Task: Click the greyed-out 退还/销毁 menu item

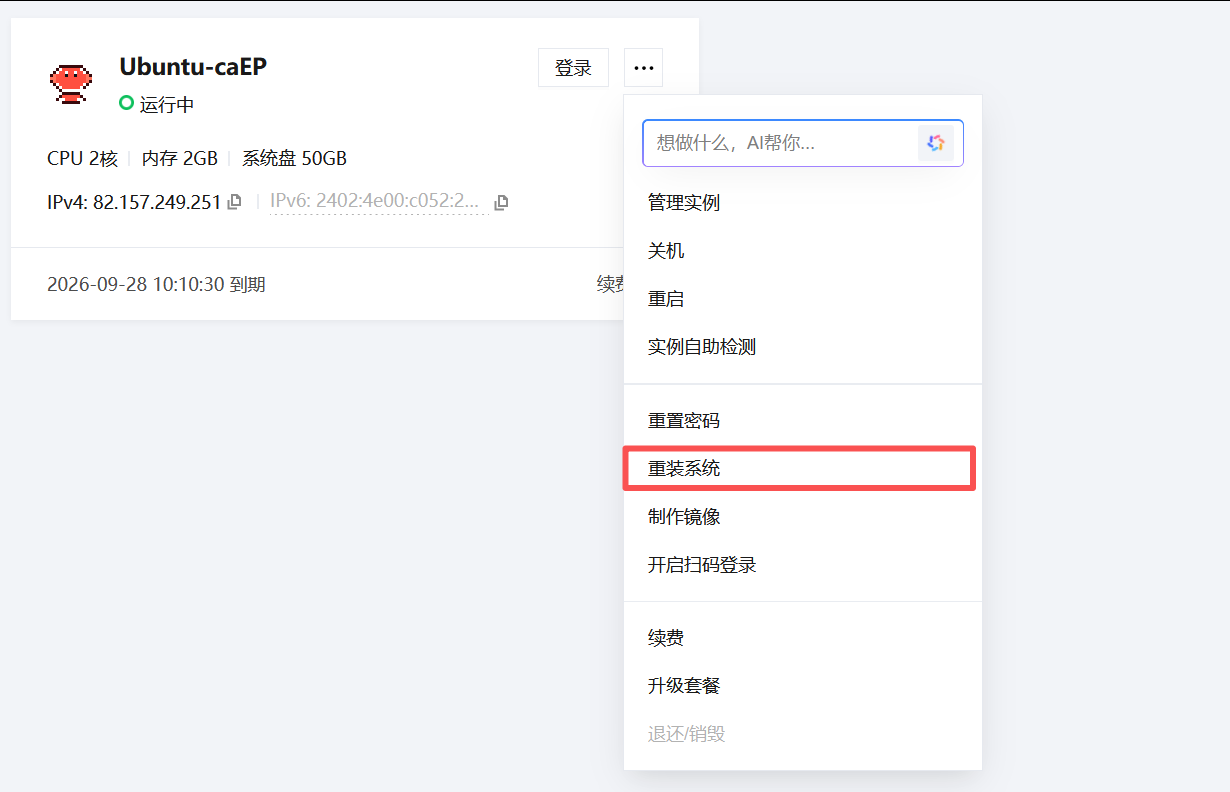Action: (x=686, y=734)
